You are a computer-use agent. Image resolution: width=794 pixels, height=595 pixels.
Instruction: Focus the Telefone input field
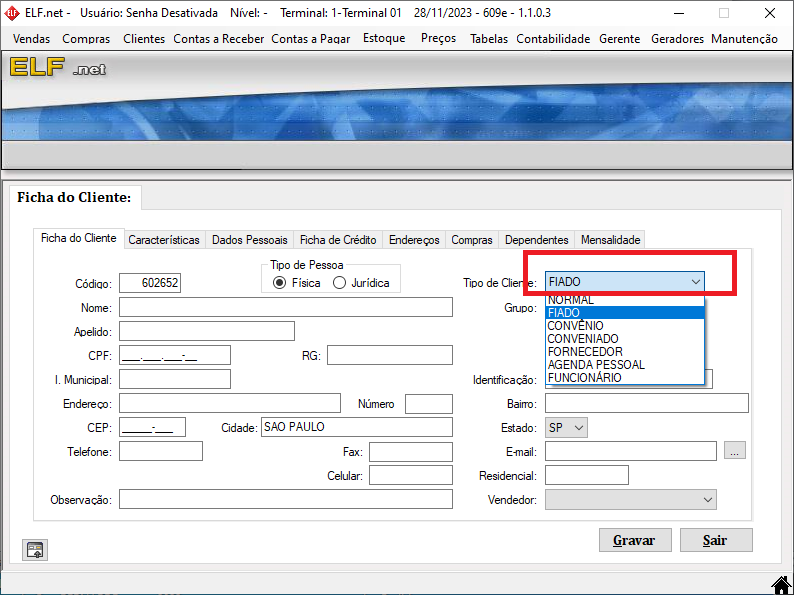click(x=161, y=451)
